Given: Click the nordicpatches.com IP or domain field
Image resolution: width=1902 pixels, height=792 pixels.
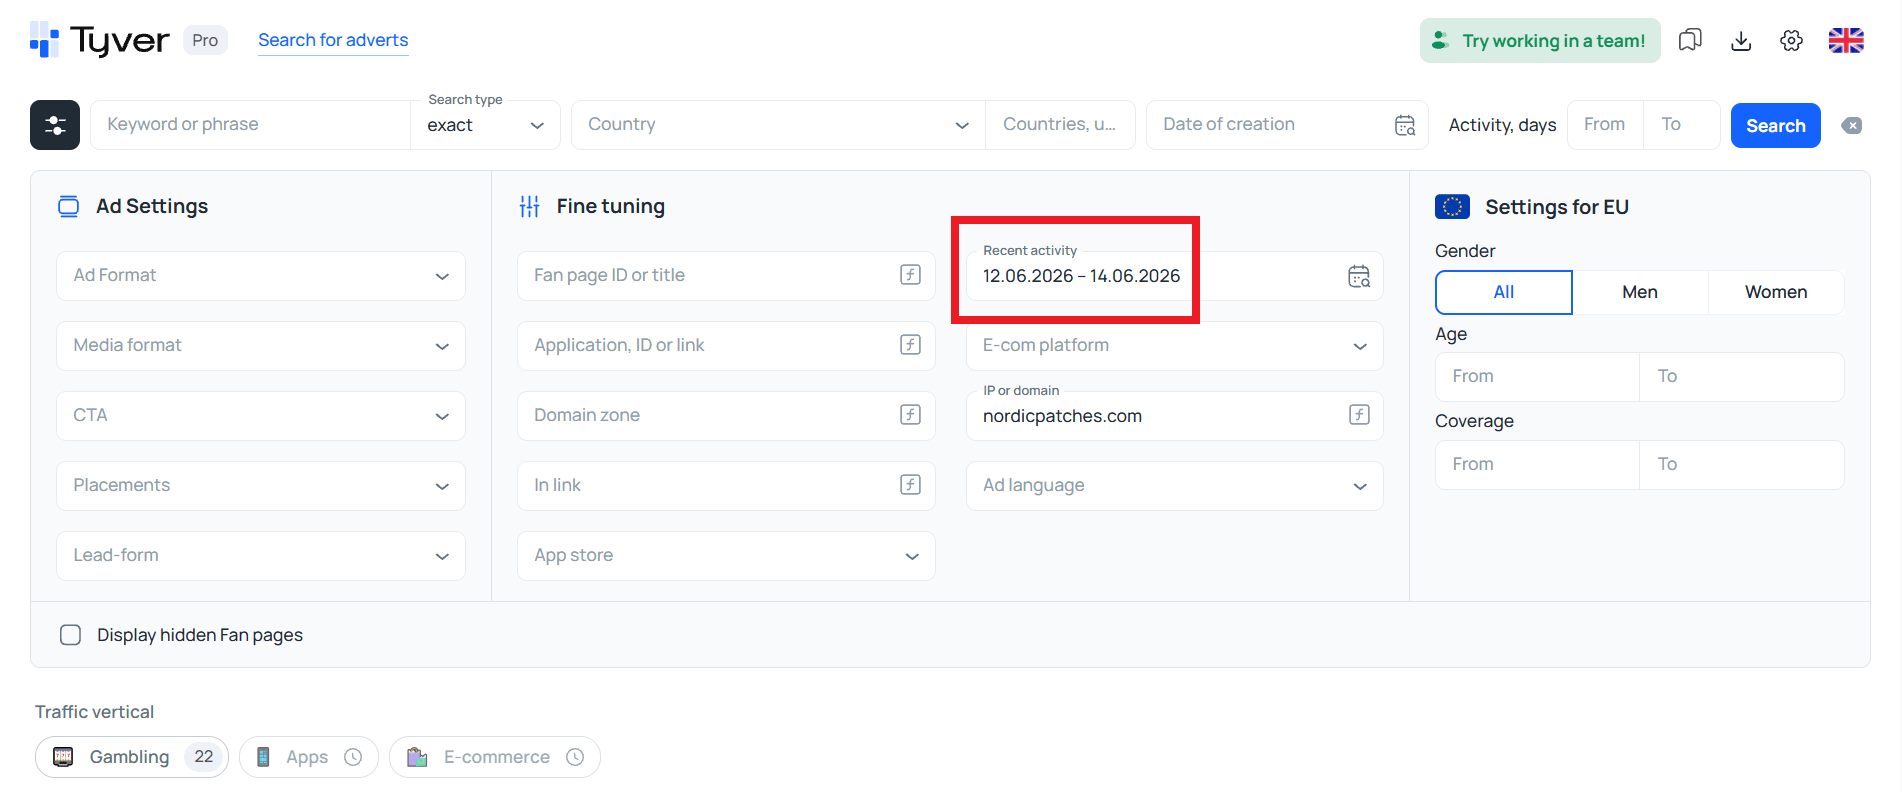Looking at the screenshot, I should point(1175,416).
